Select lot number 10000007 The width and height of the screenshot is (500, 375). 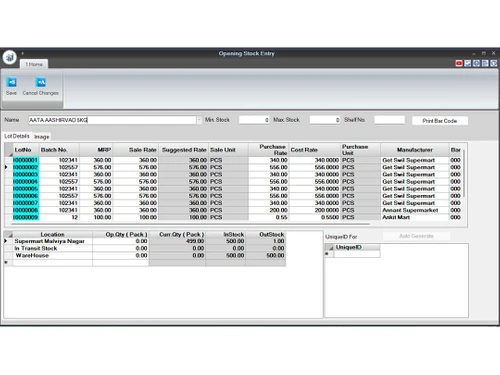pos(26,203)
